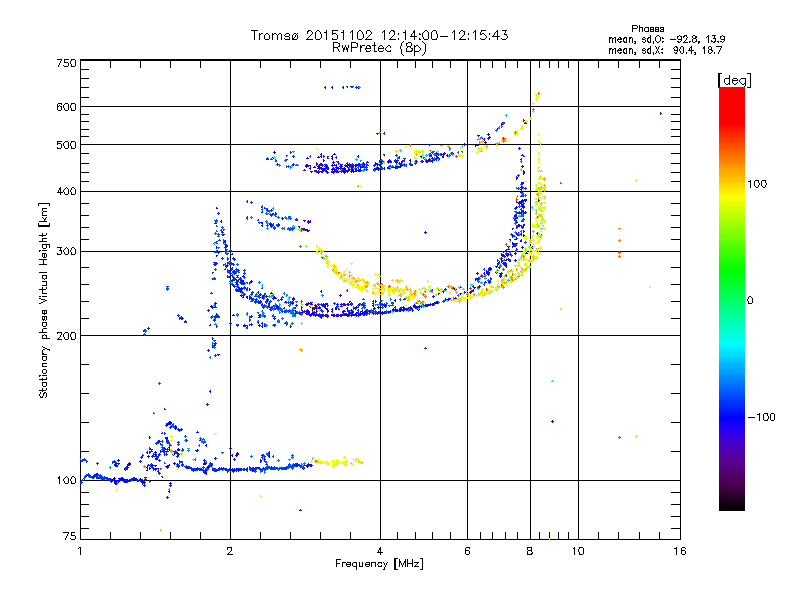
Task: Click the x-axis tick label '10'
Action: pyautogui.click(x=578, y=551)
